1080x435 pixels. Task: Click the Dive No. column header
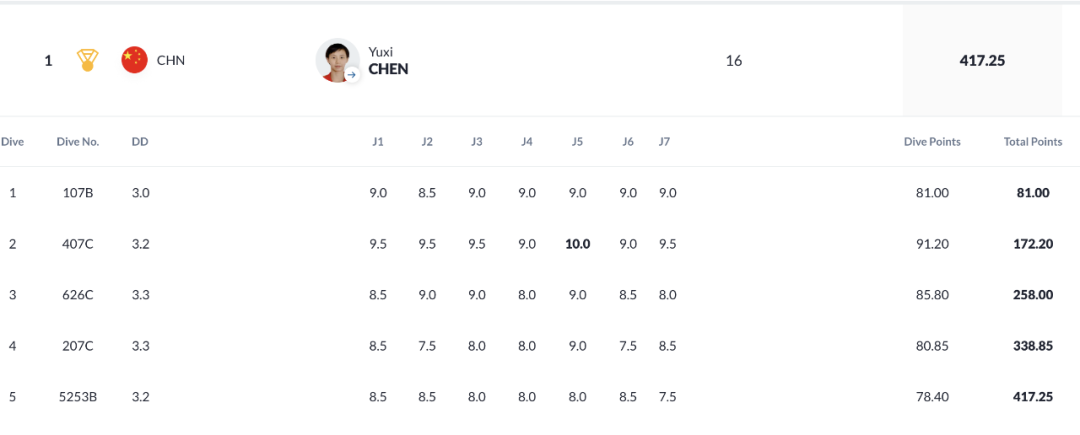pyautogui.click(x=78, y=142)
